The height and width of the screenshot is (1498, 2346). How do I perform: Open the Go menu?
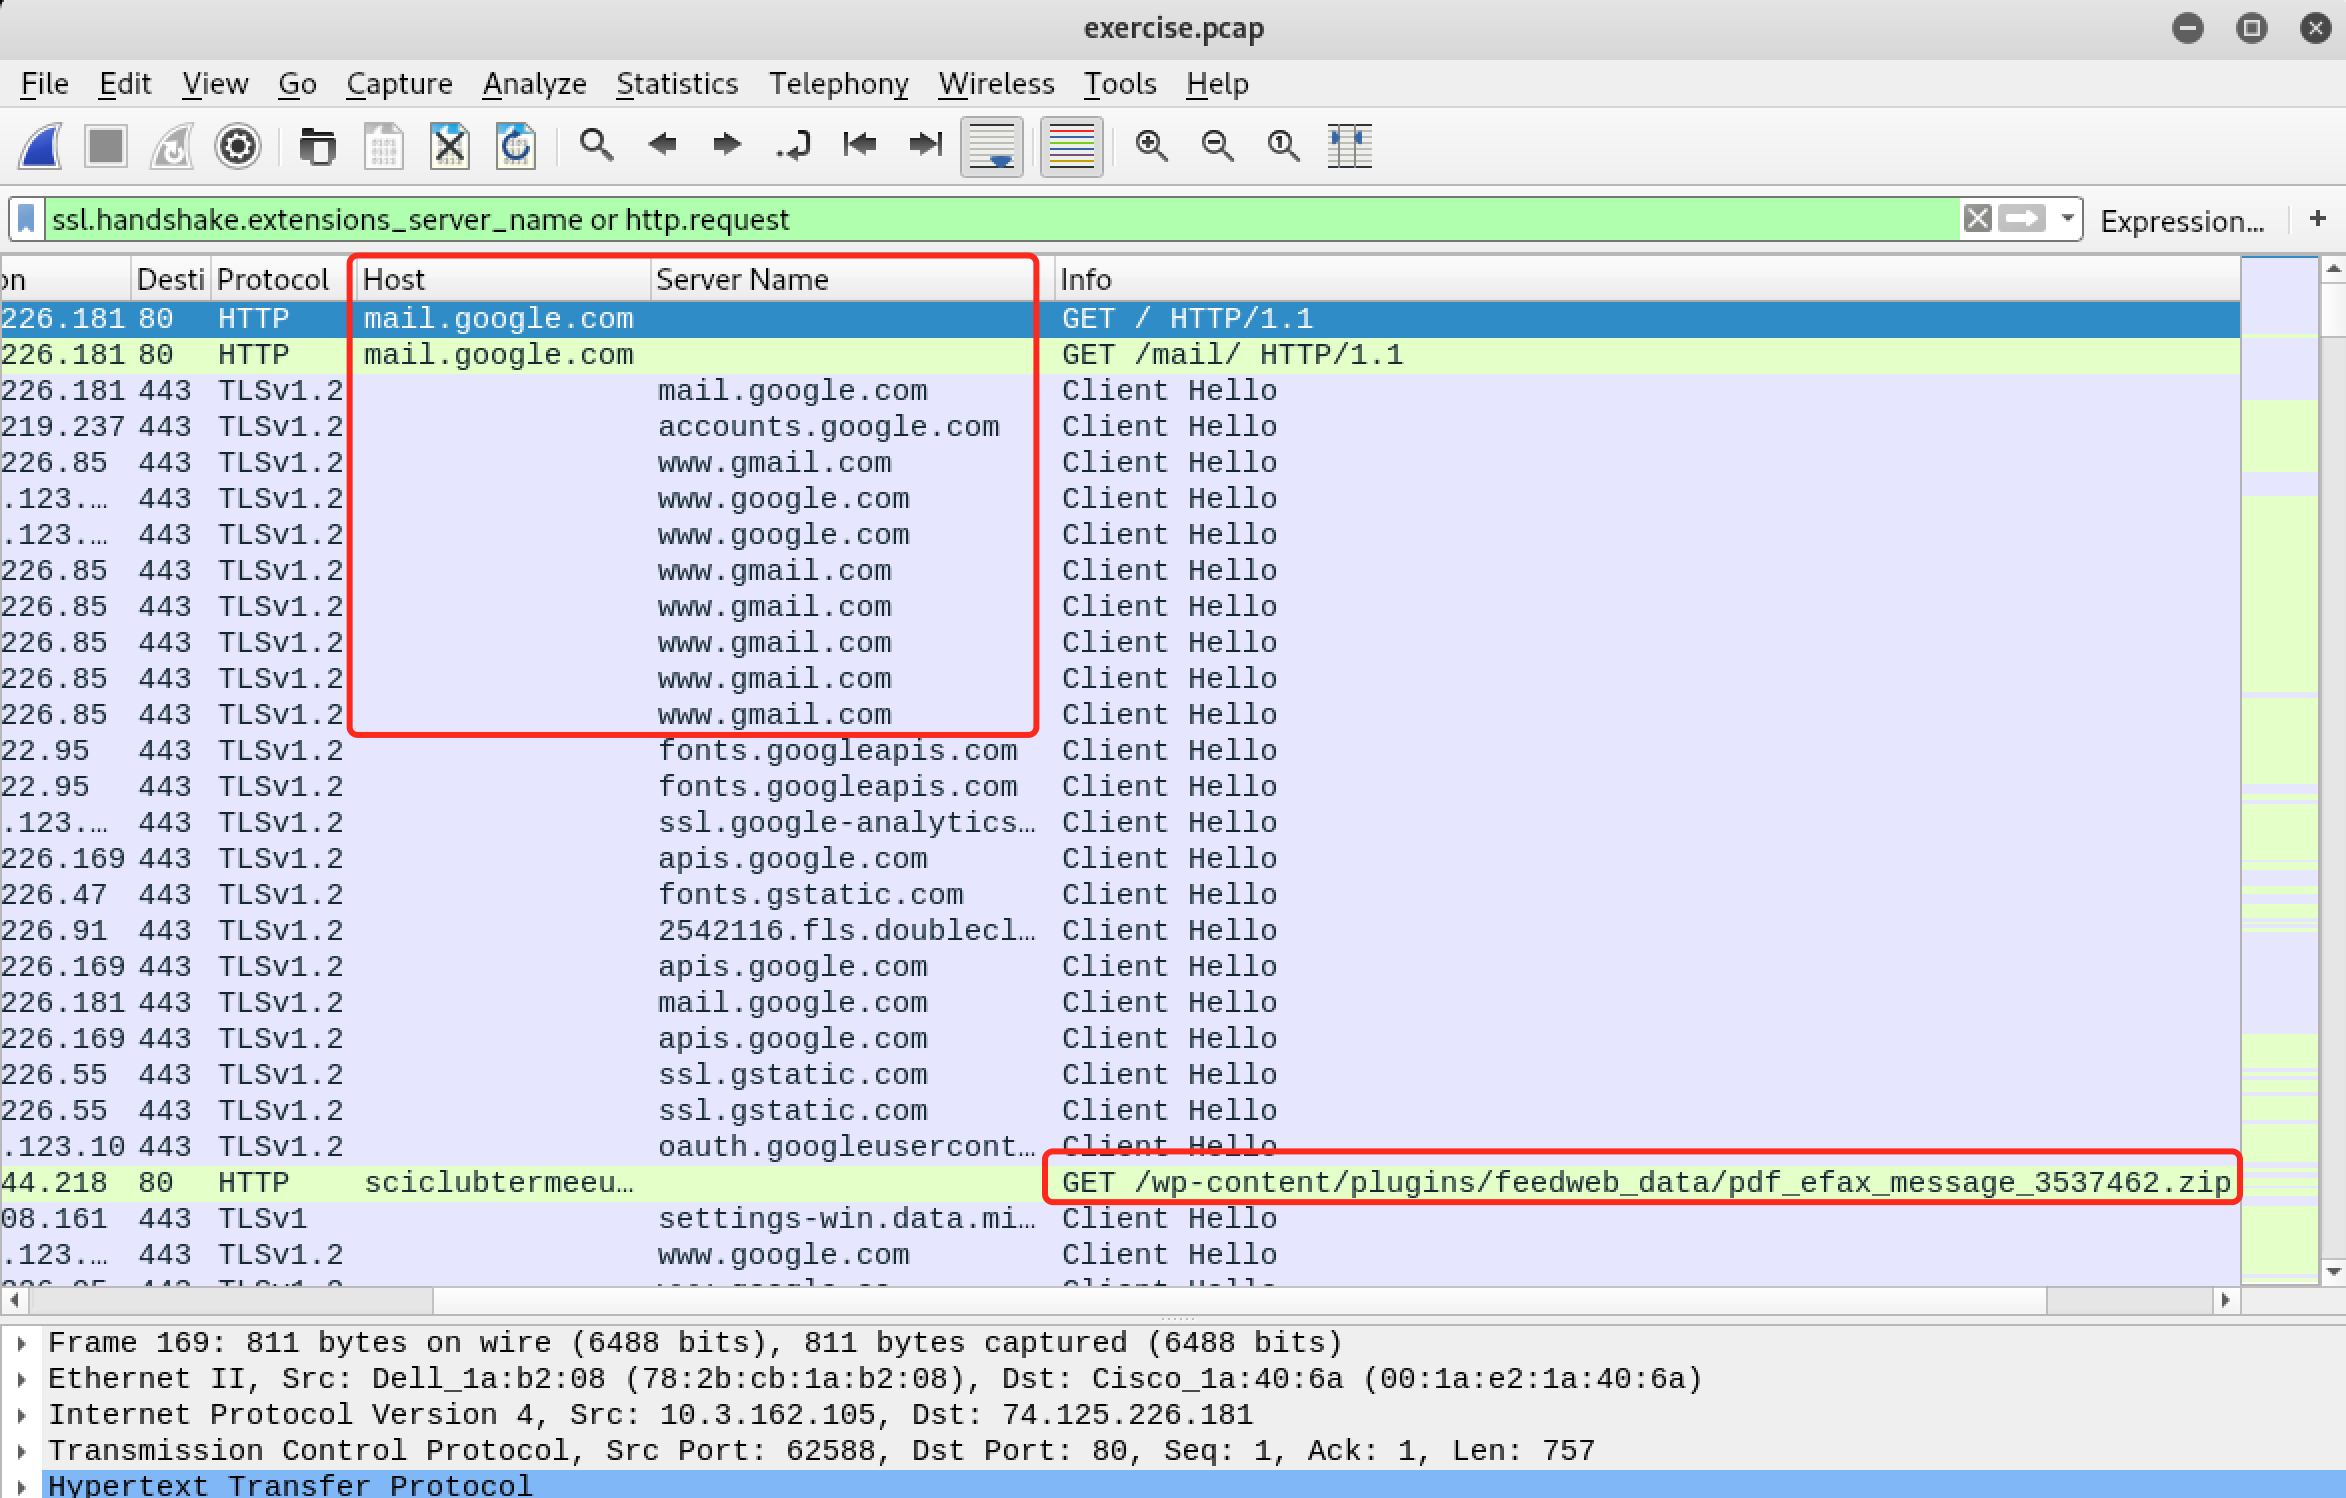[x=297, y=84]
